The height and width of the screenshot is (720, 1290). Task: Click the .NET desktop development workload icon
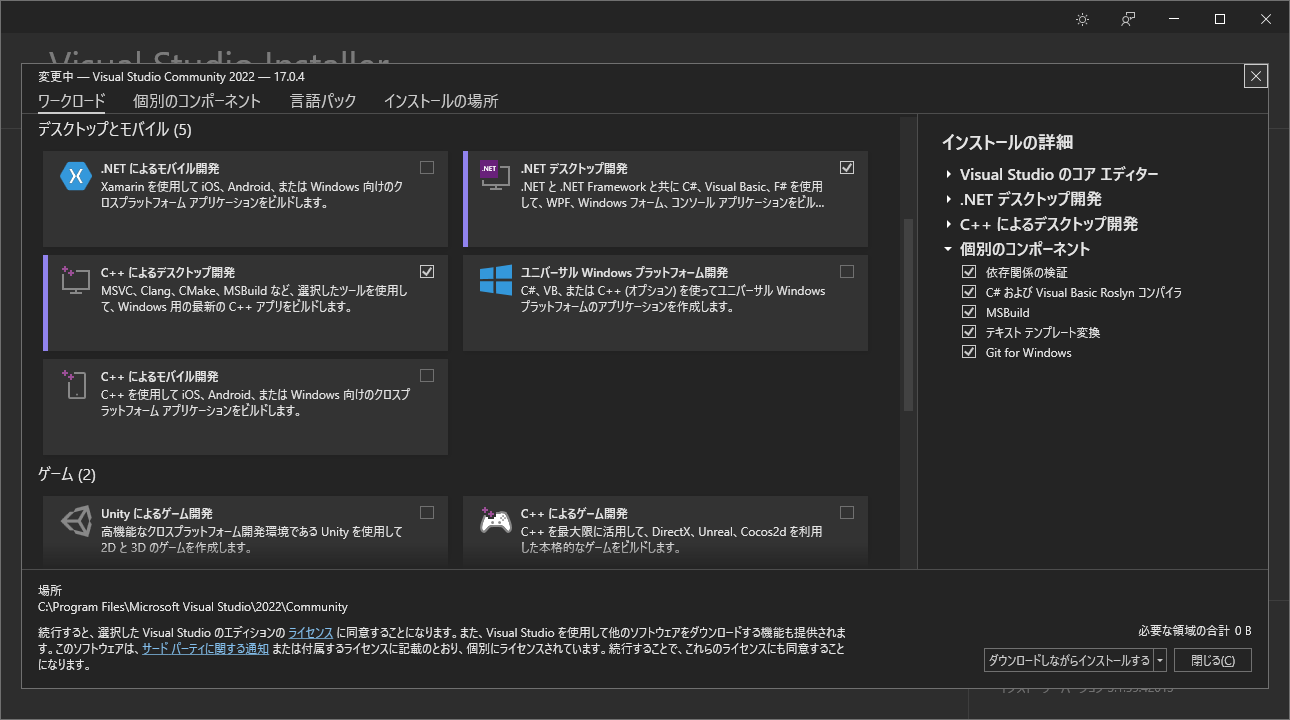pos(495,176)
